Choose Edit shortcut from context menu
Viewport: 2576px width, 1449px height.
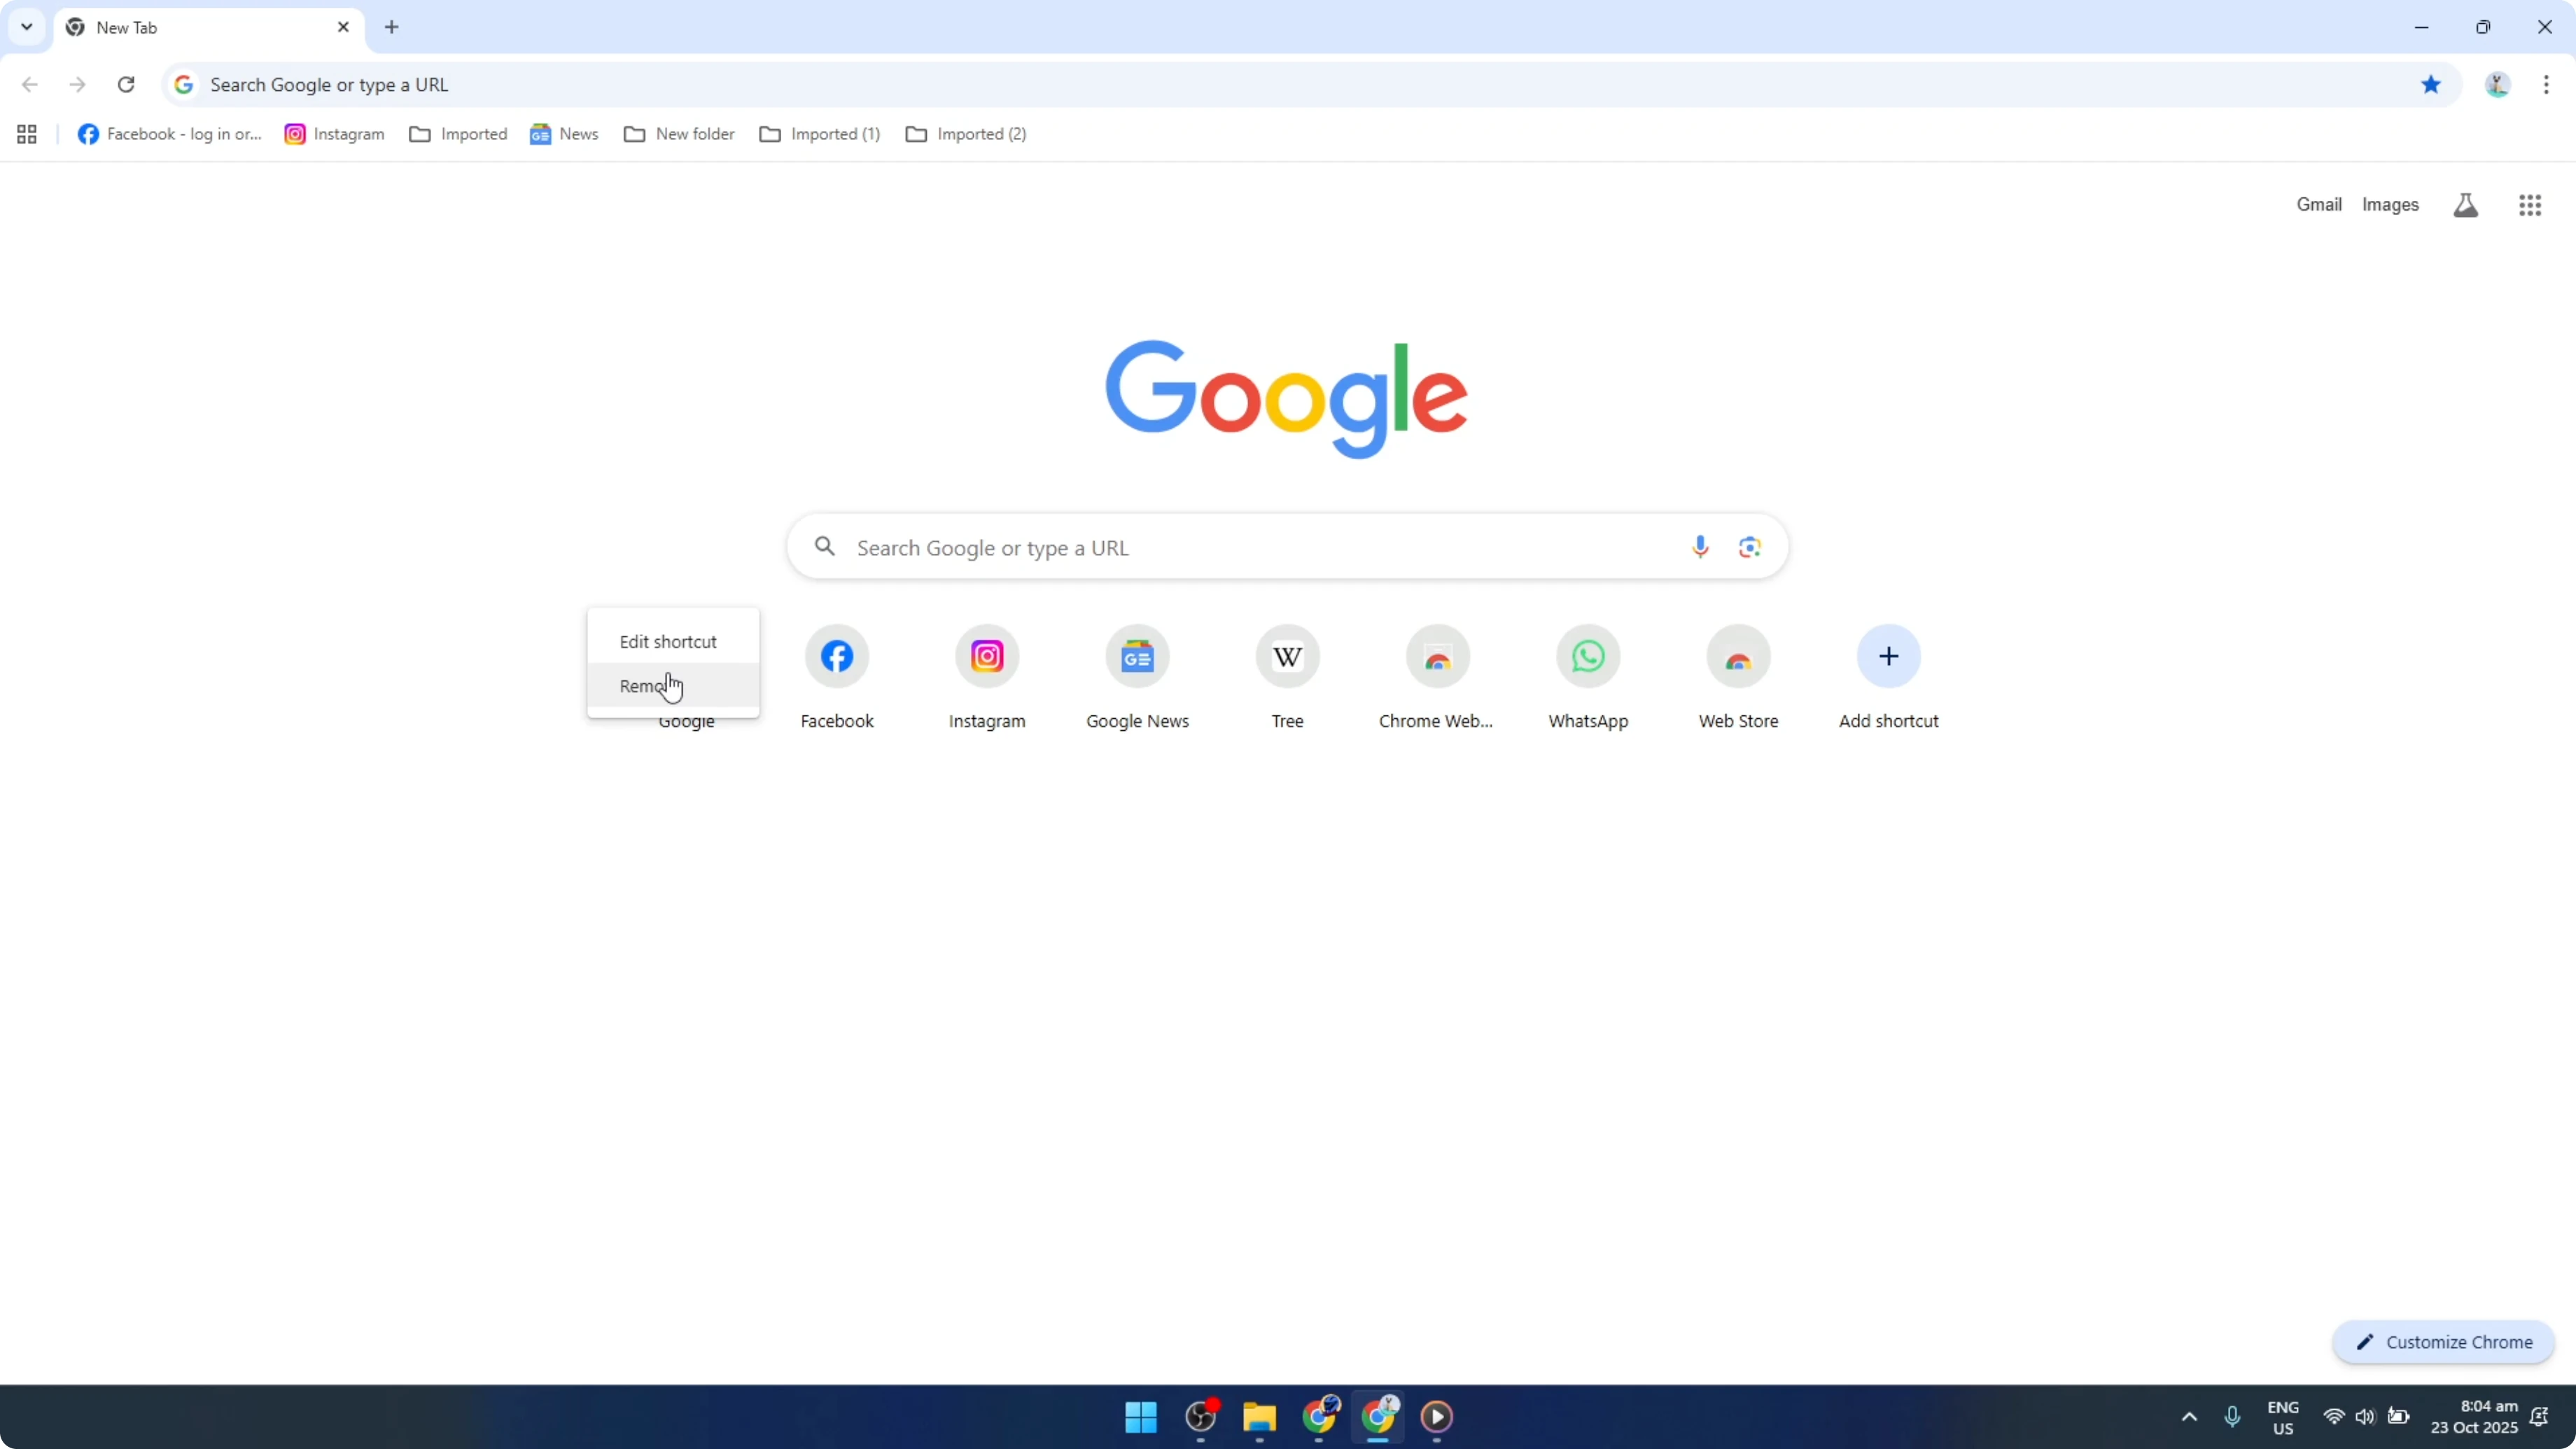pos(673,641)
